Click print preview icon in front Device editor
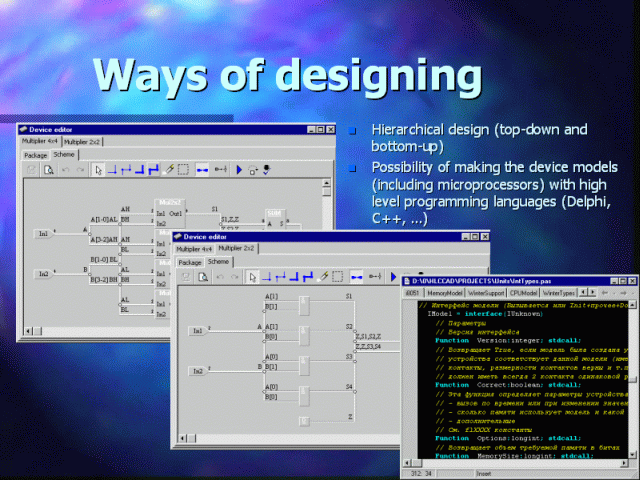The image size is (640, 480). coord(203,277)
